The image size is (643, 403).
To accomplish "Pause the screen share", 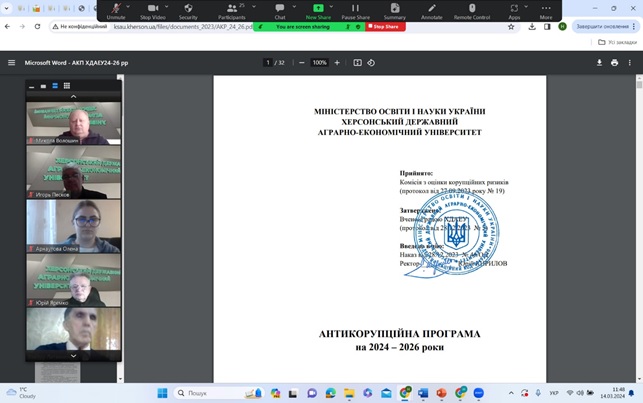I will [356, 11].
